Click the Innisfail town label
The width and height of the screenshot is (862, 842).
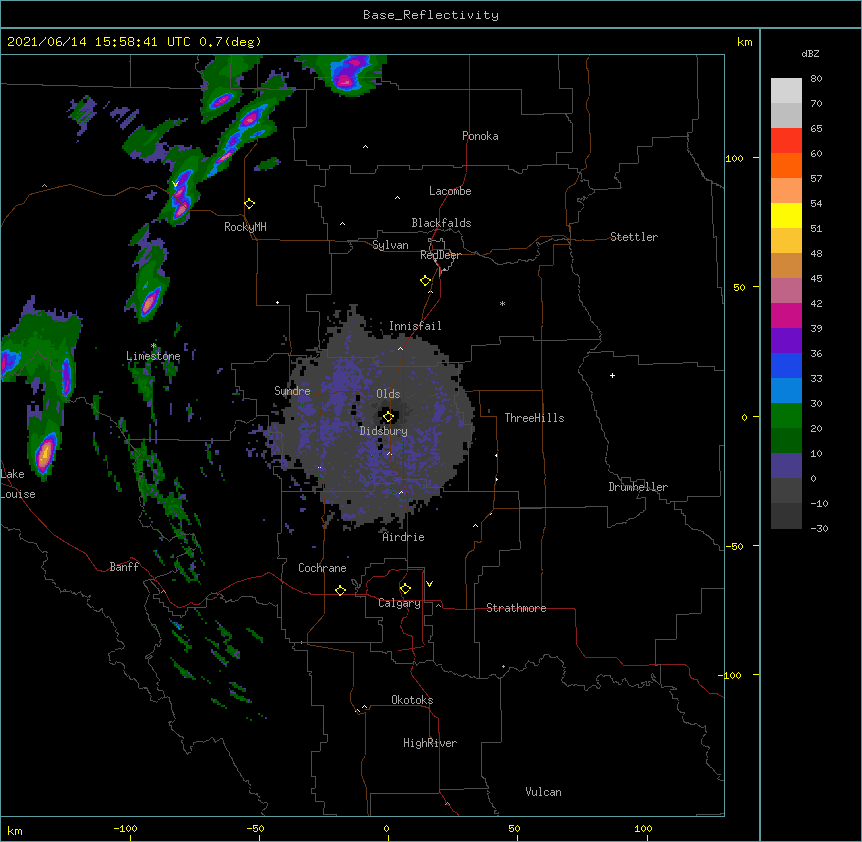pyautogui.click(x=415, y=326)
